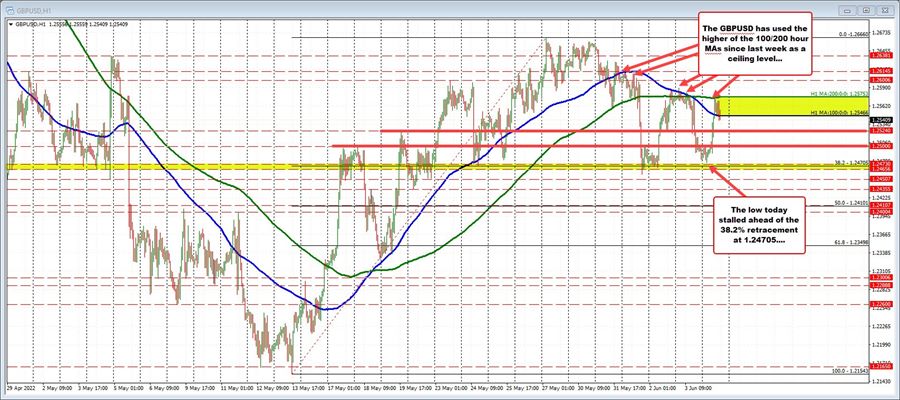The width and height of the screenshot is (900, 400).
Task: Click the red 1.25000 price tag
Action: coord(881,146)
